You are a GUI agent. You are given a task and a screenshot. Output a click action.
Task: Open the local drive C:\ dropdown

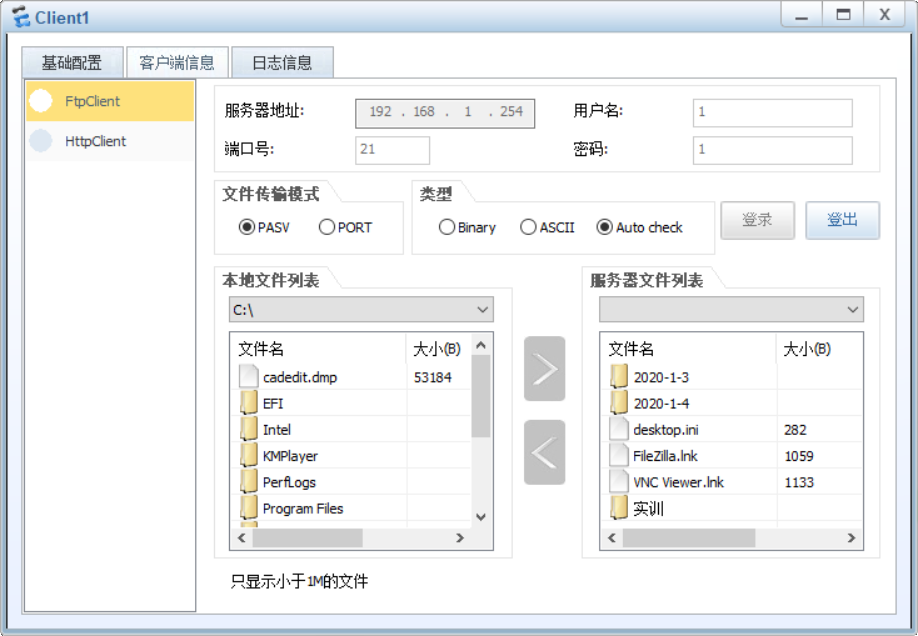361,309
